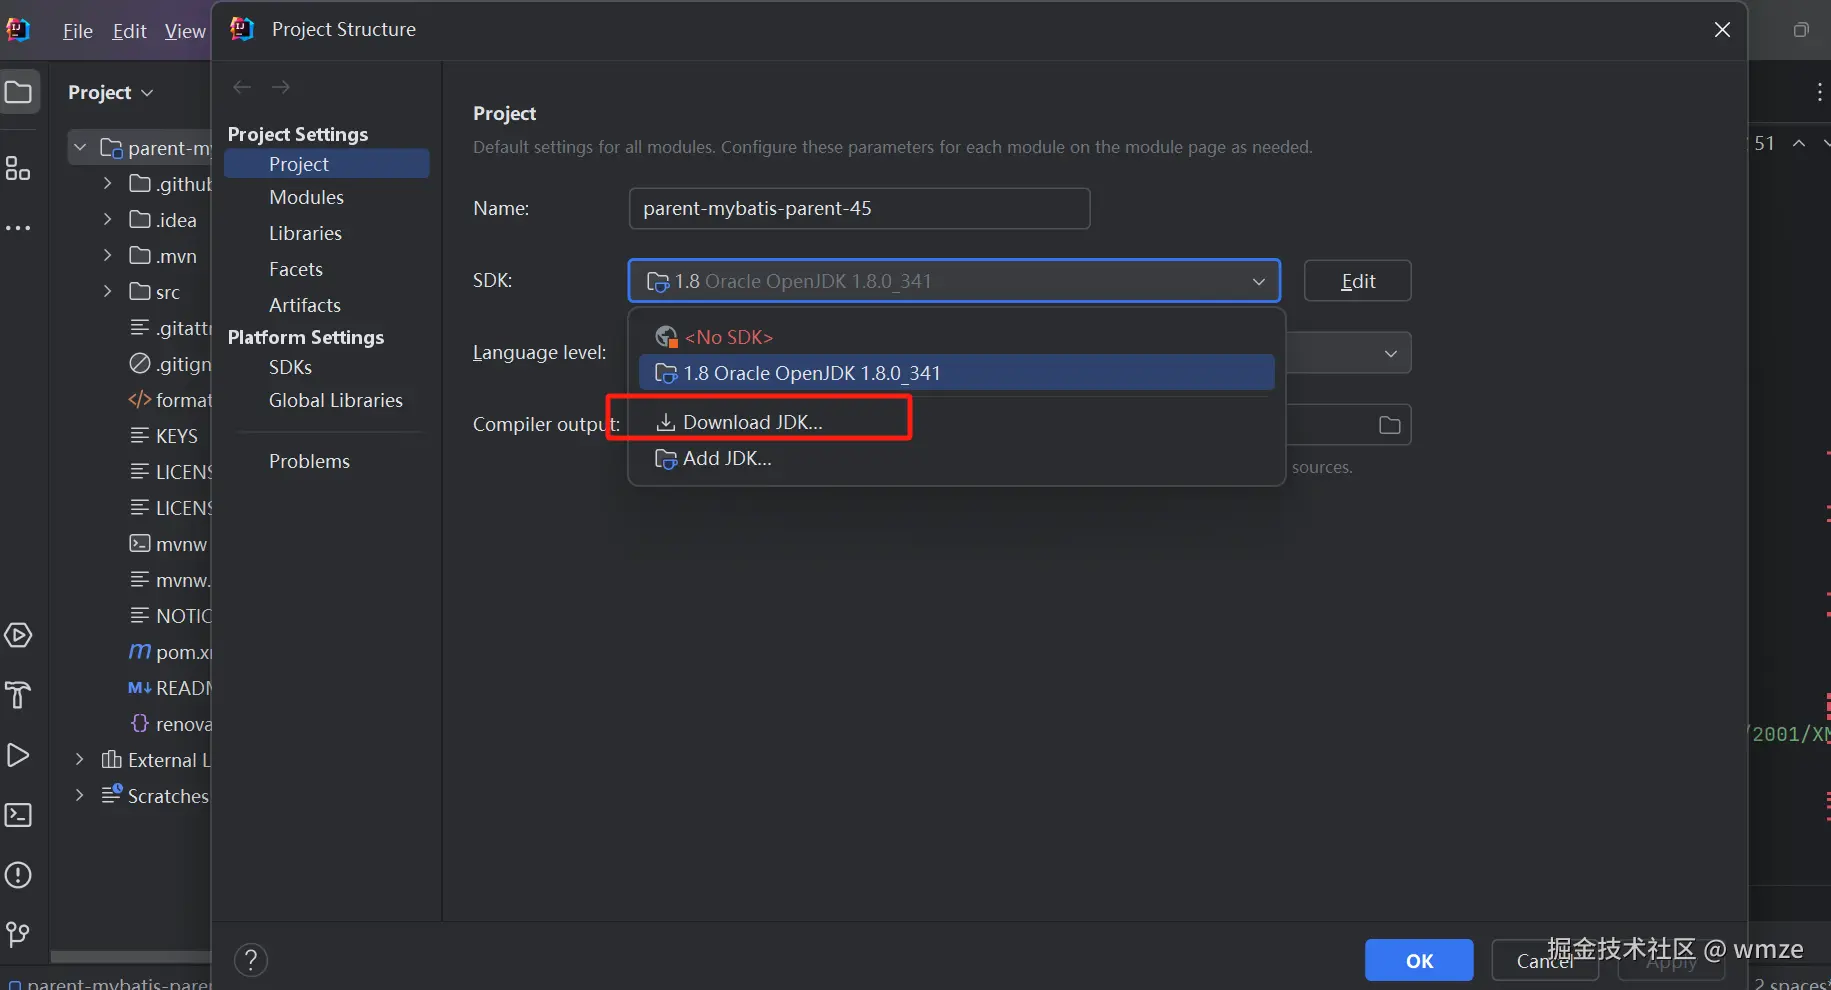Open the Services tool window icon
The width and height of the screenshot is (1831, 990).
tap(18, 636)
